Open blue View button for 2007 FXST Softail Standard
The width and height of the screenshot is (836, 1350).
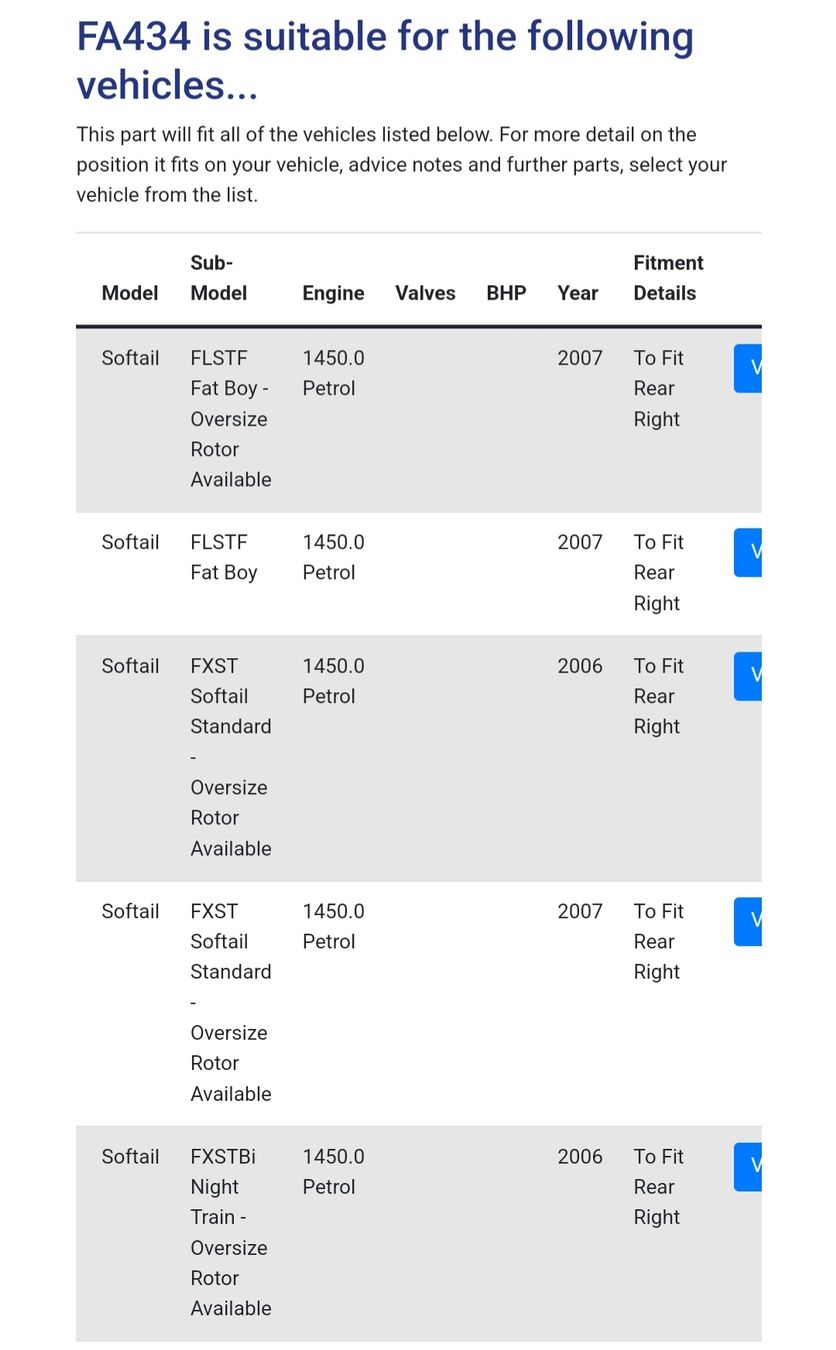pyautogui.click(x=748, y=921)
